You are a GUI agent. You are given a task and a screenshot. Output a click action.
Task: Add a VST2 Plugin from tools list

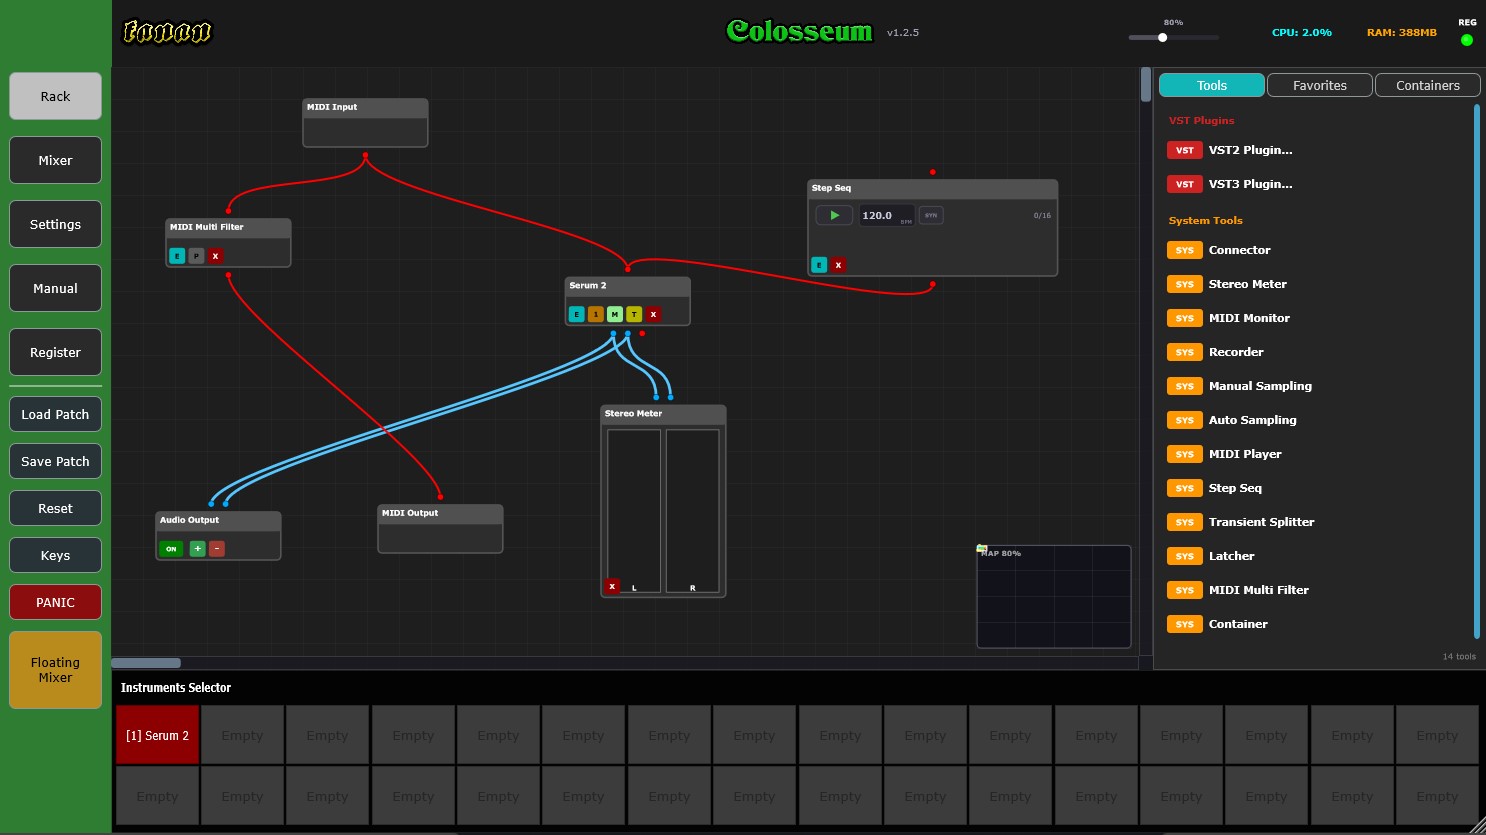point(1316,150)
